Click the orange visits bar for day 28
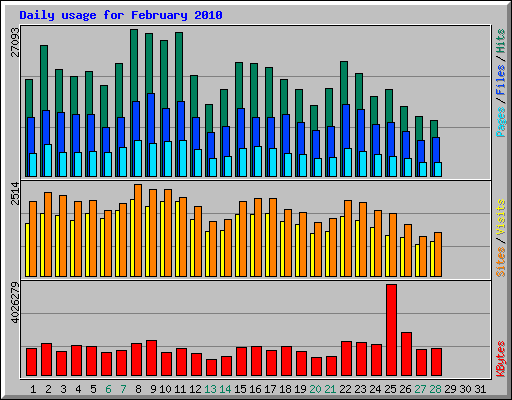The width and height of the screenshot is (512, 400). pyautogui.click(x=438, y=254)
